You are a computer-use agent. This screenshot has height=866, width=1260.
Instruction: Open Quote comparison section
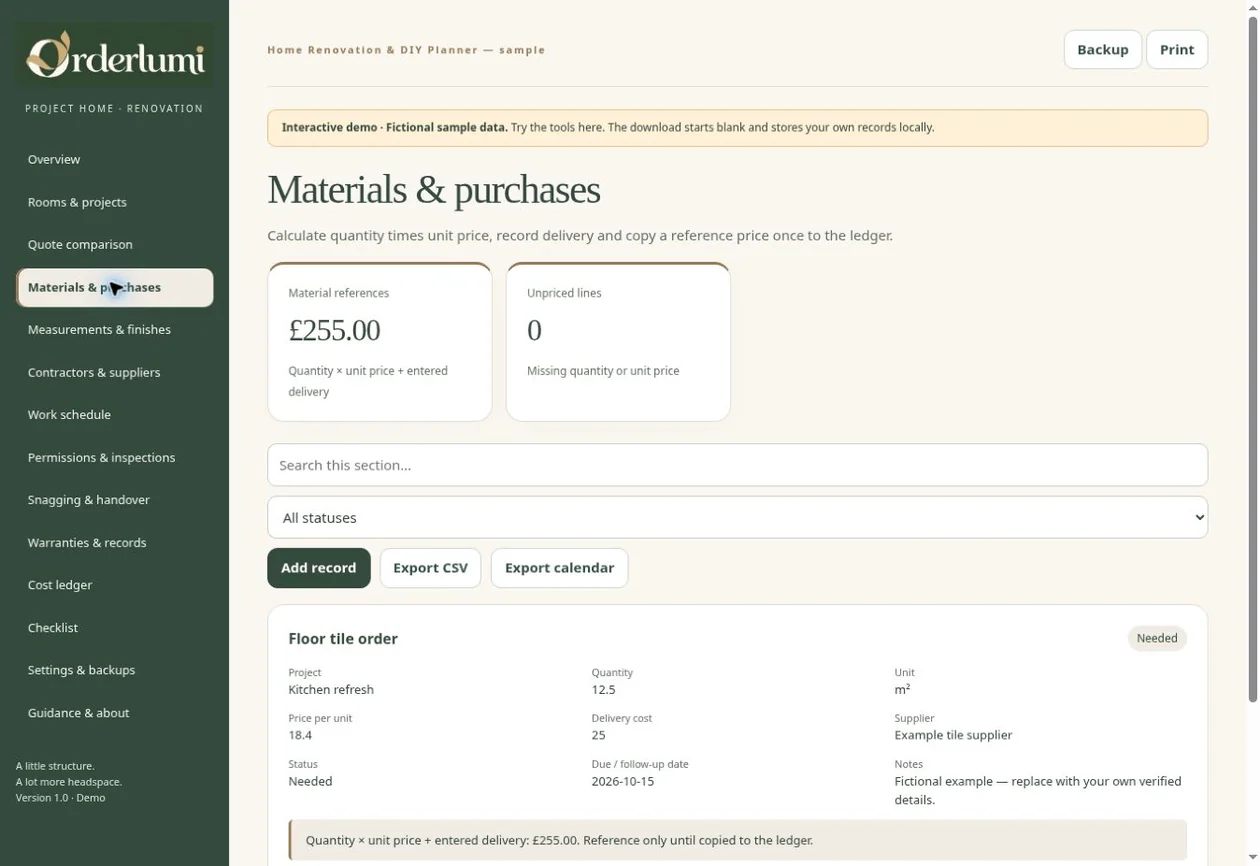point(114,245)
